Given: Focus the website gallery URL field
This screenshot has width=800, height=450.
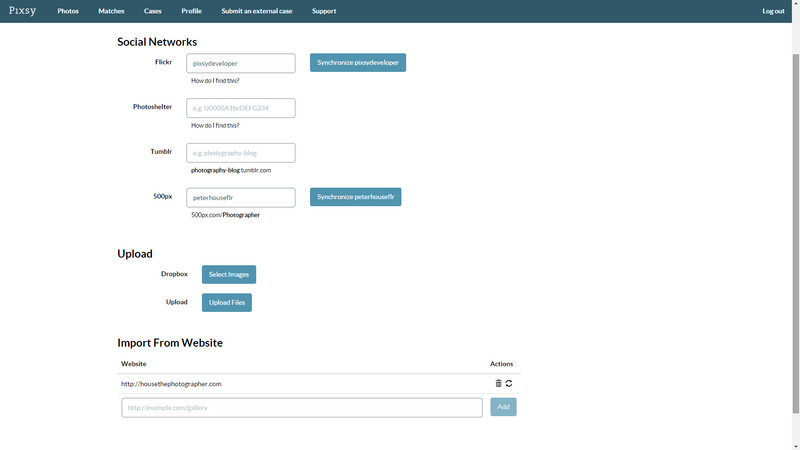Looking at the screenshot, I should tap(302, 408).
